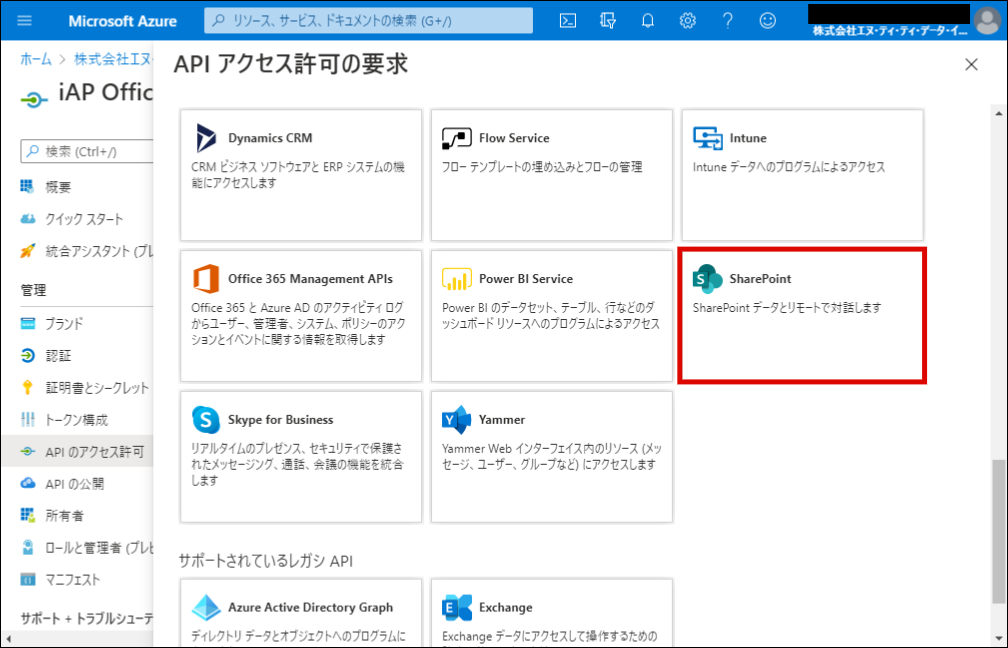Select API のアクセス許可 menu item
The height and width of the screenshot is (648, 1008).
pyautogui.click(x=78, y=452)
